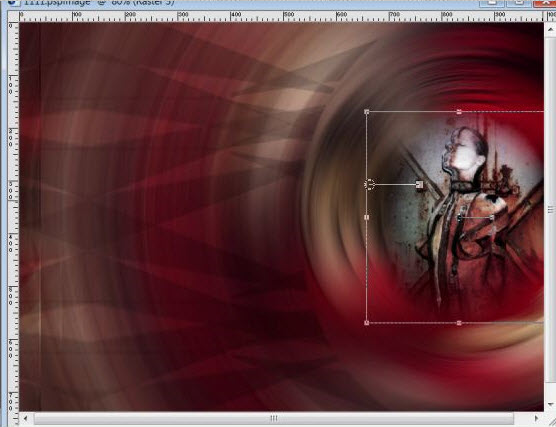Click the vertical scrollbar's down arrow

pyautogui.click(x=550, y=404)
